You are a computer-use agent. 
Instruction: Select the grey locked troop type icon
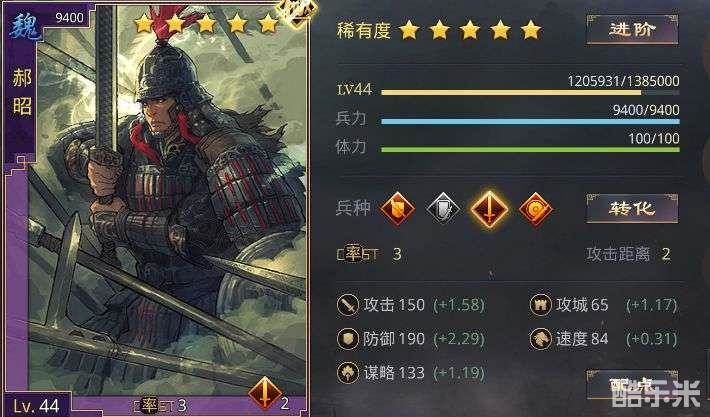tap(443, 209)
